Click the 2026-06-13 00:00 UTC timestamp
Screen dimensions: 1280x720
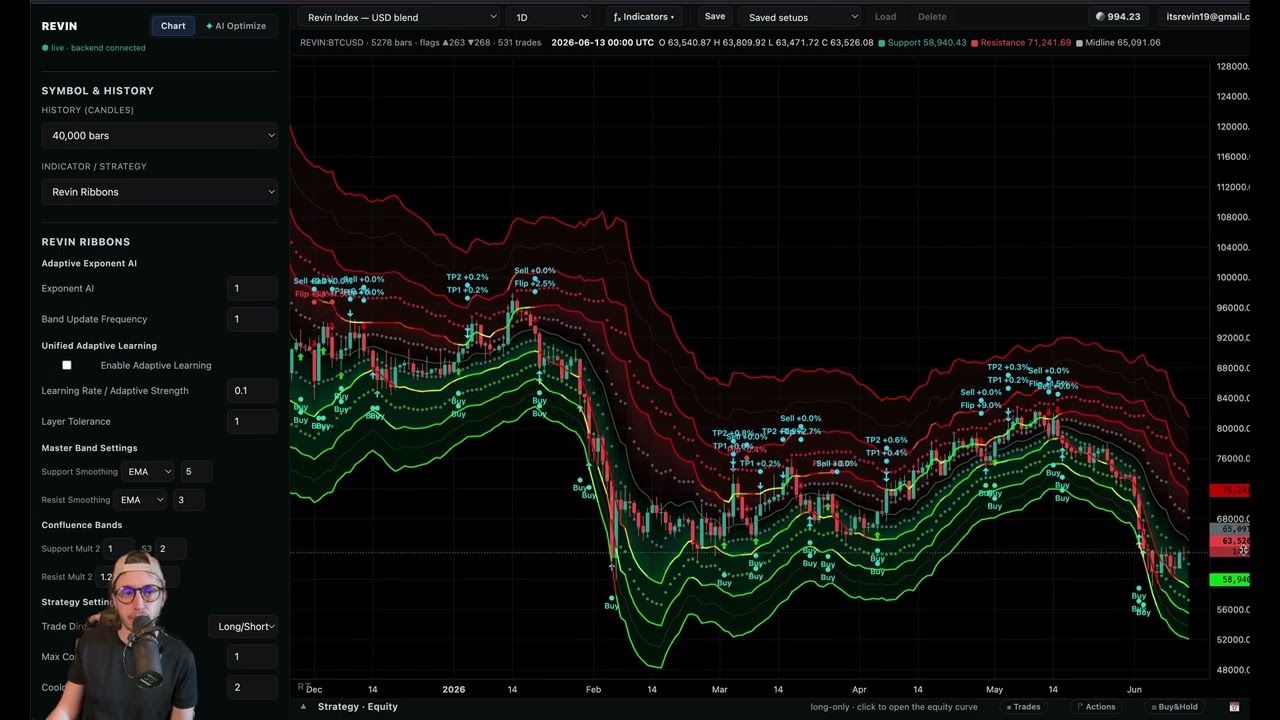[x=602, y=43]
